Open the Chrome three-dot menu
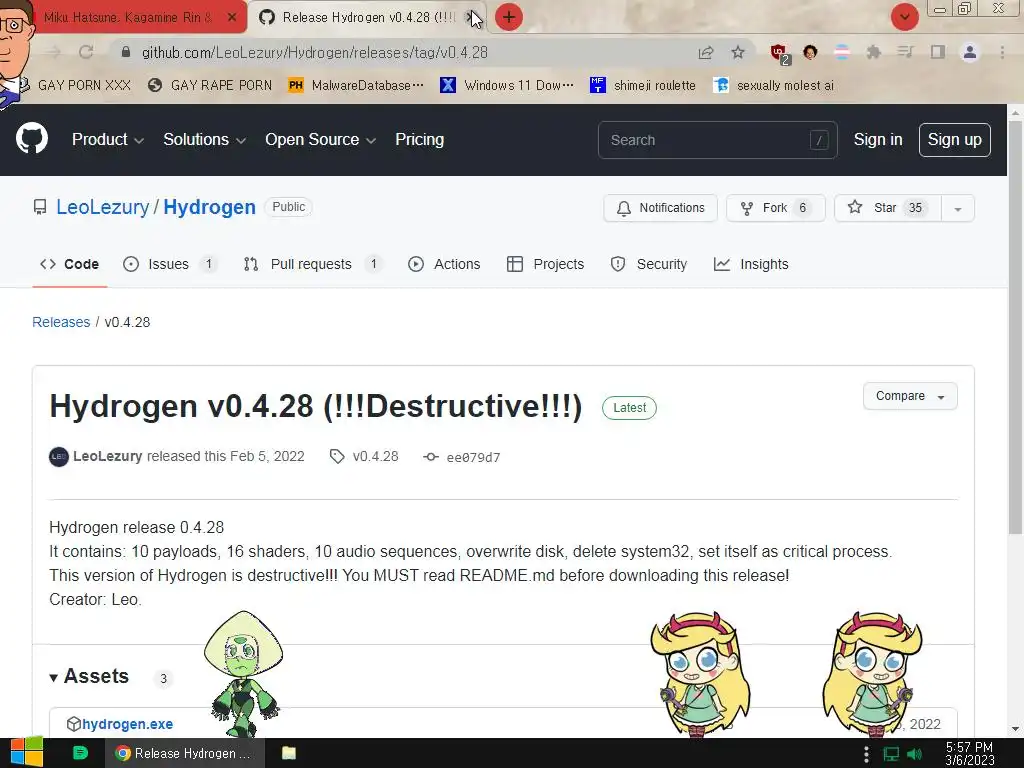This screenshot has width=1024, height=768. [1002, 52]
